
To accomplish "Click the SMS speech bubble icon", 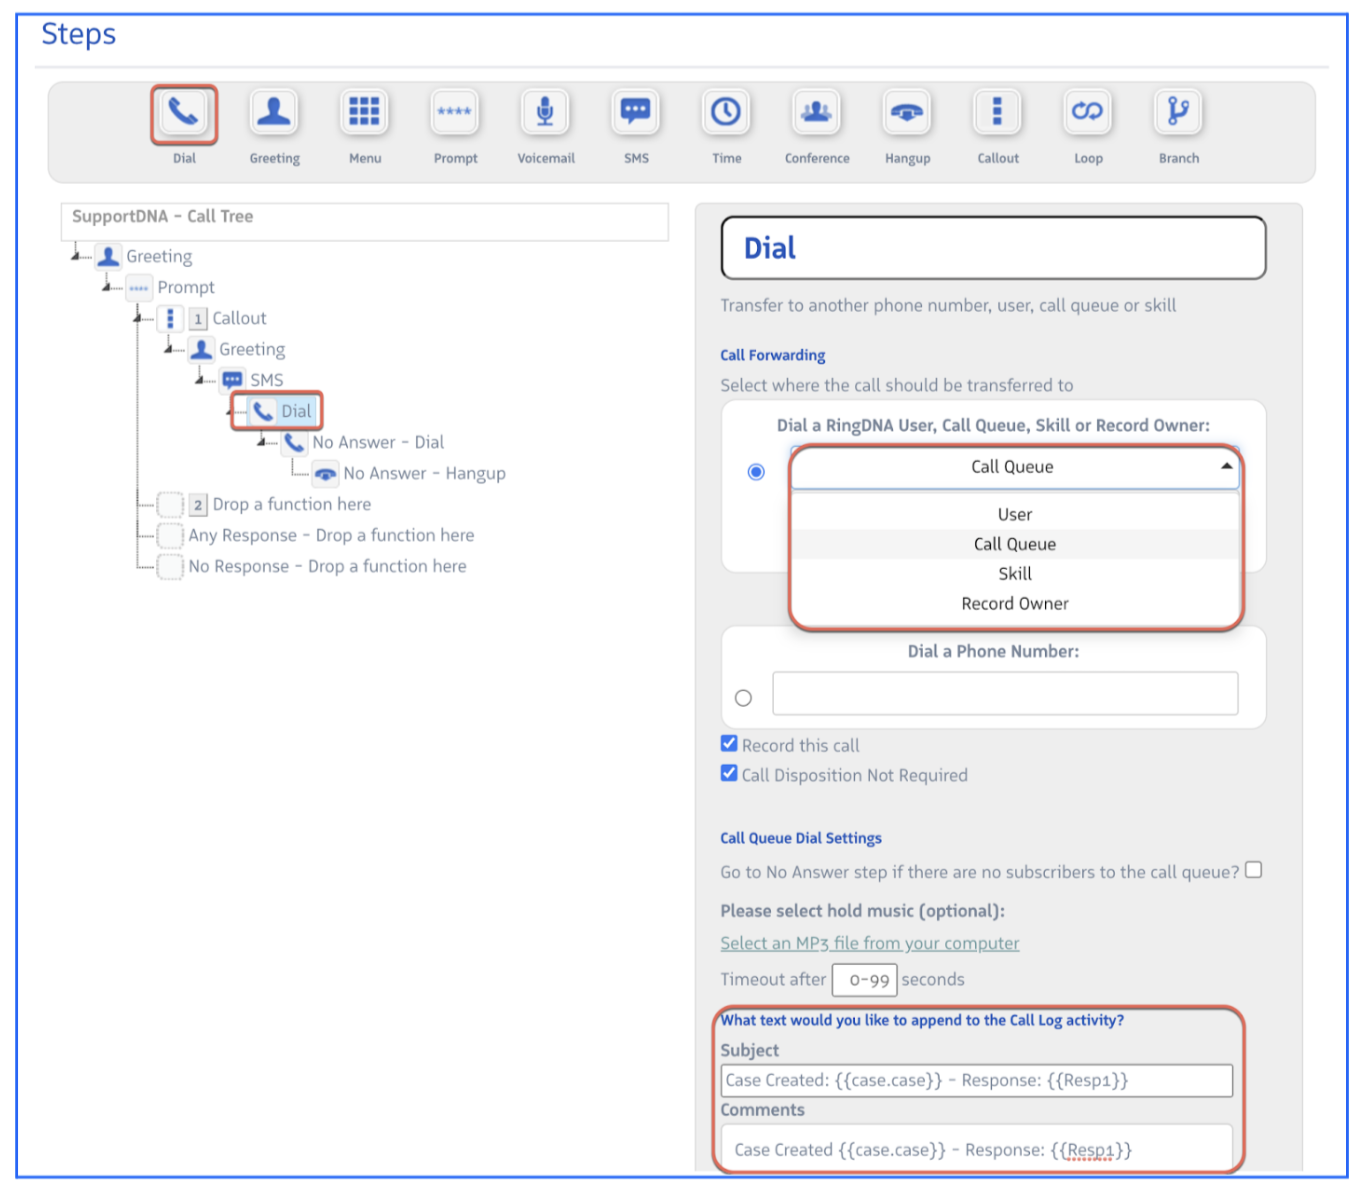I will click(x=636, y=113).
